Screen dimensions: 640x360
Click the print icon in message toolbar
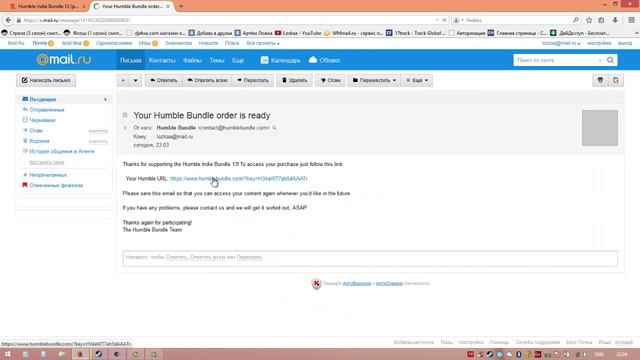600,80
